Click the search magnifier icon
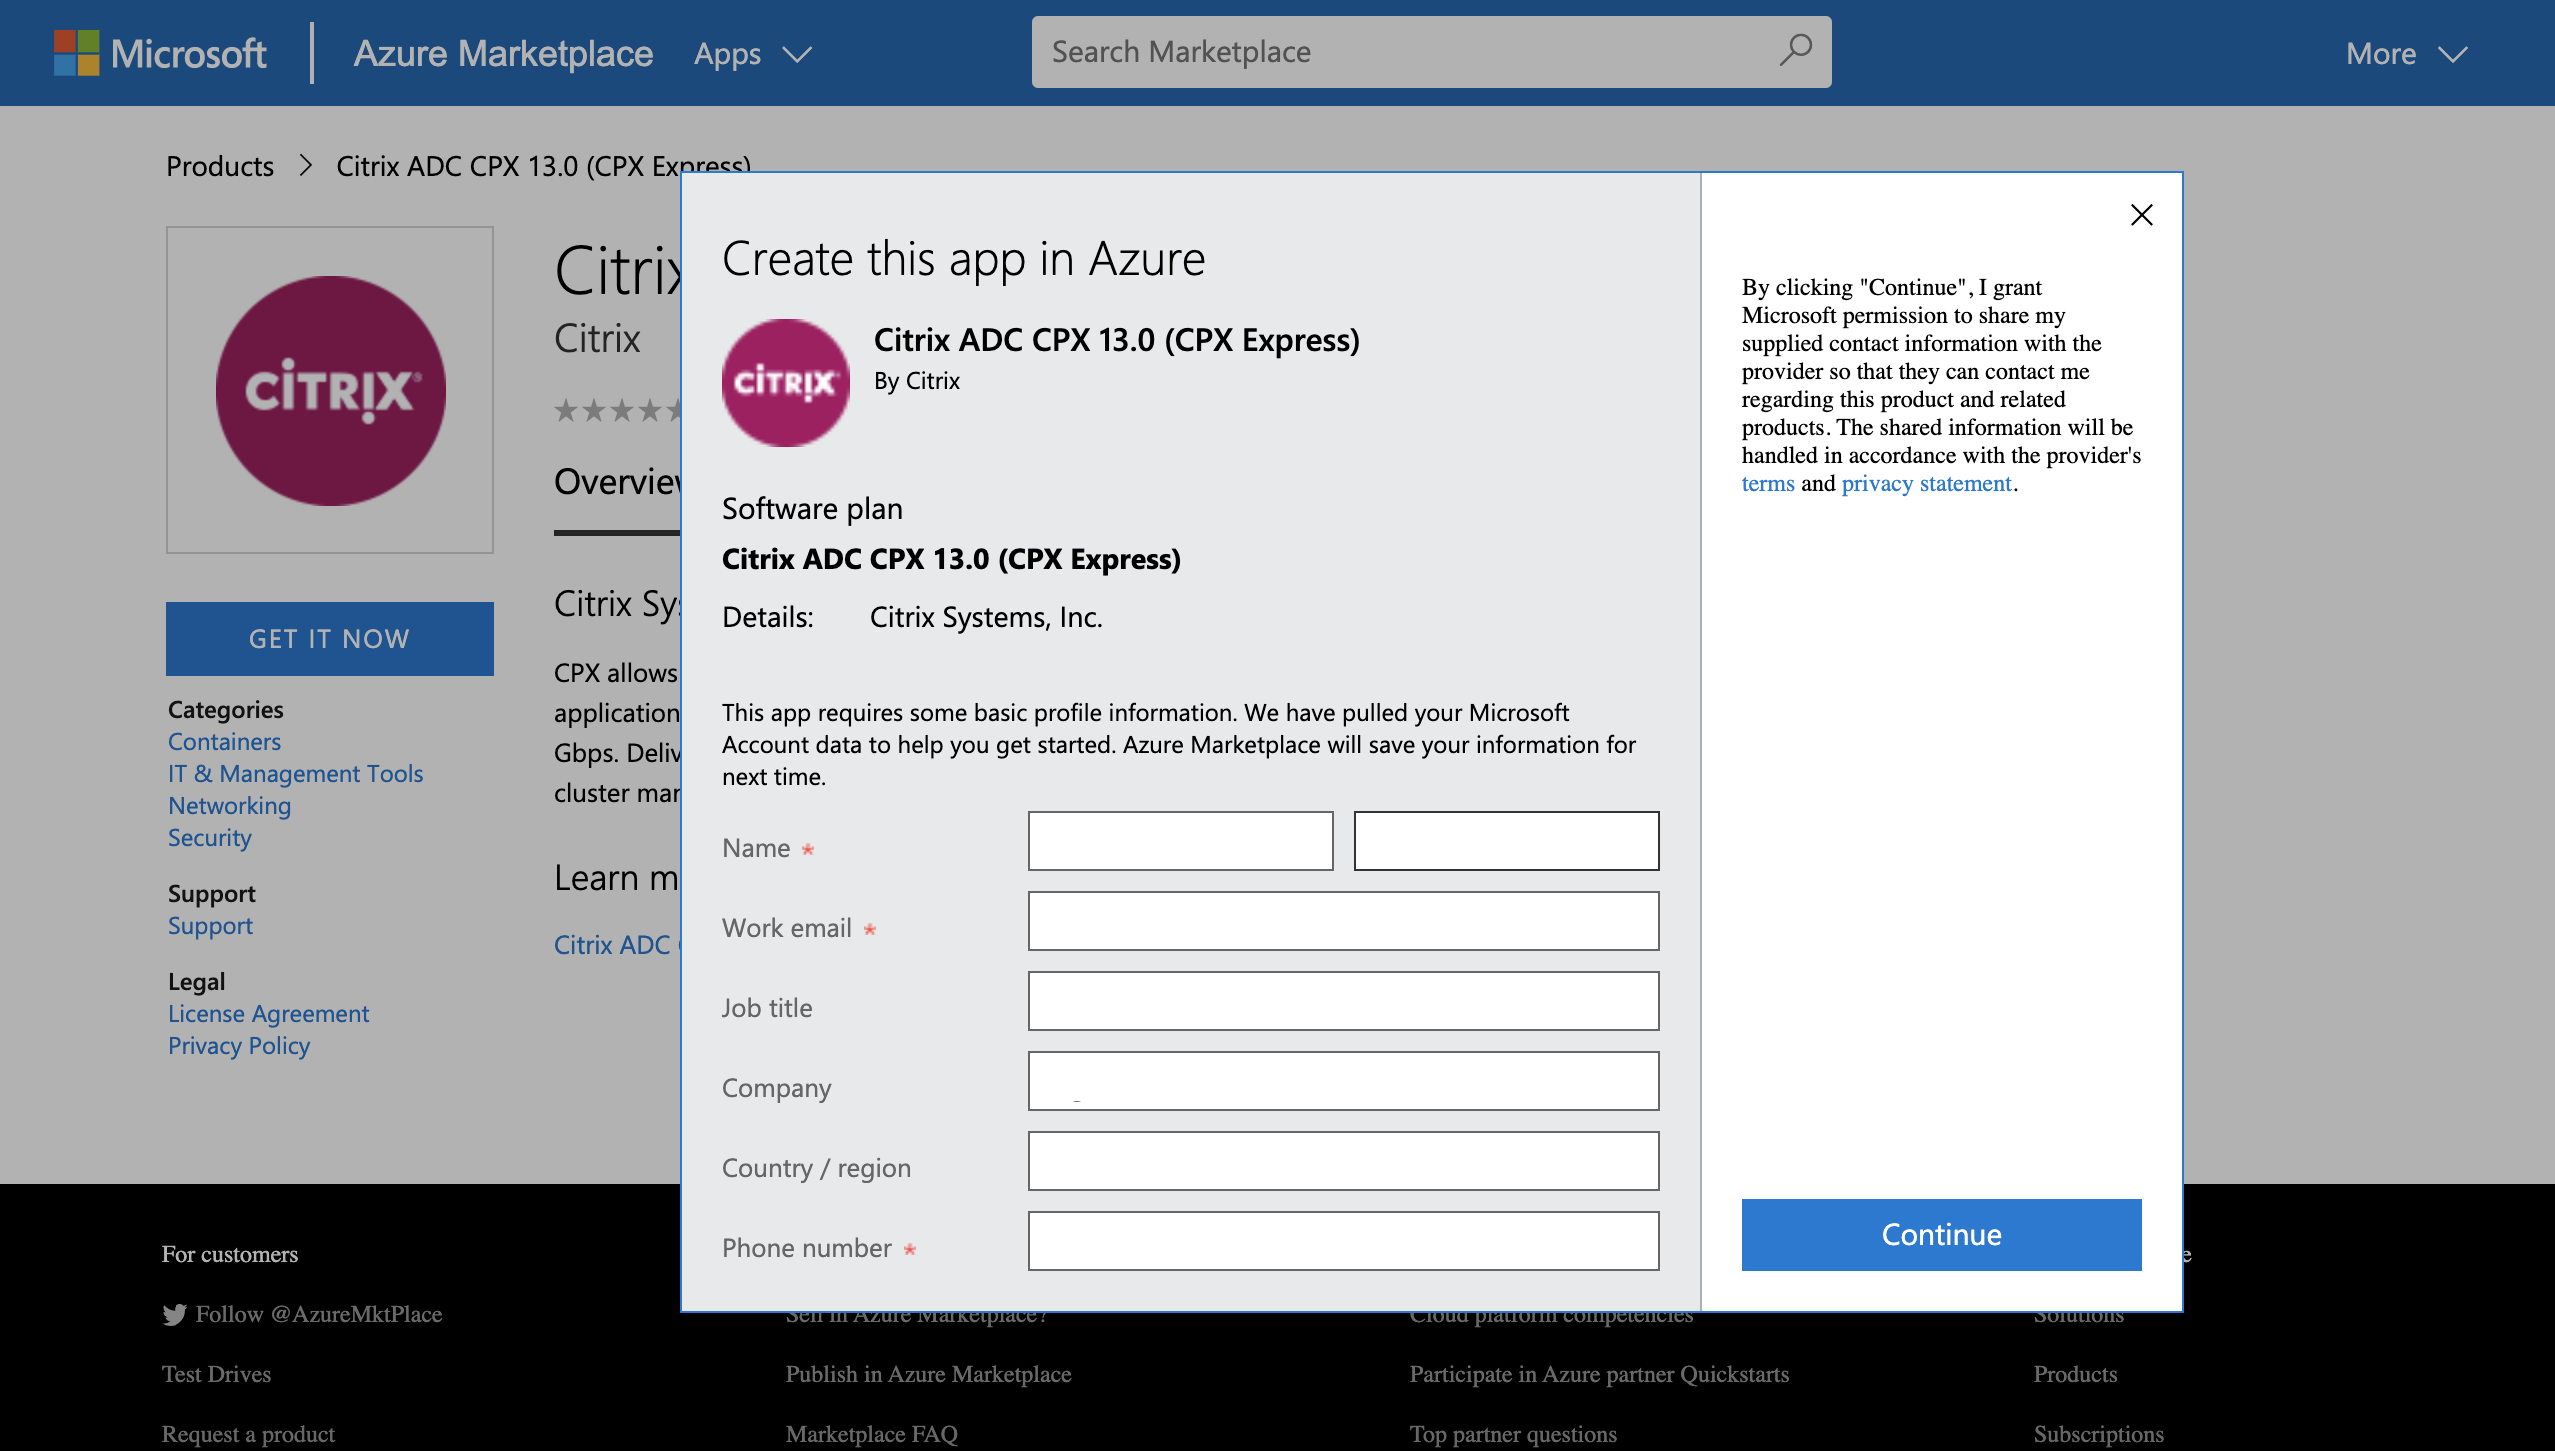Viewport: 2555px width, 1451px height. [1795, 51]
